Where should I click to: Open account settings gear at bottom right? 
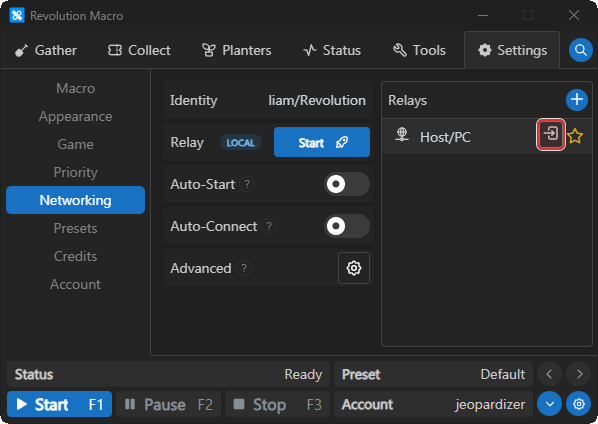point(579,404)
